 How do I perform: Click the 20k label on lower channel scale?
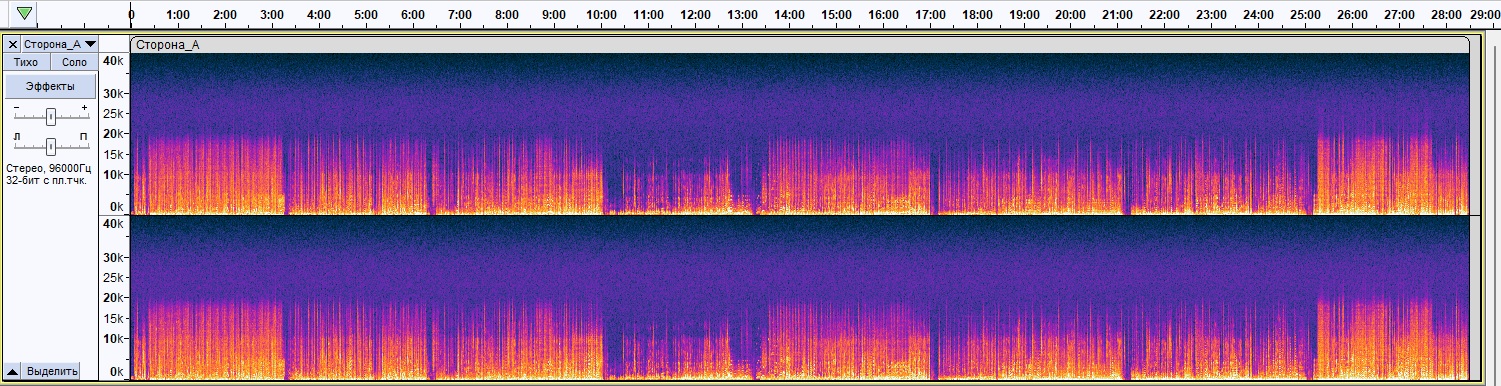coord(114,298)
